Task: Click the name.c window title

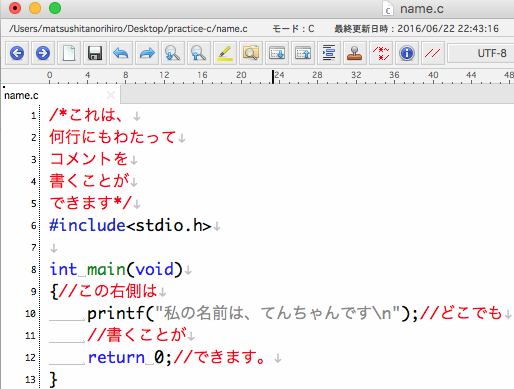Action: 422,9
